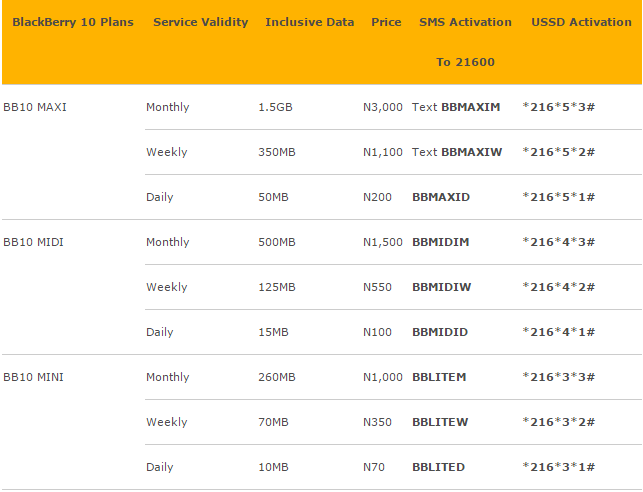Click 'Monthly' in the BB10 MAXI row
Viewport: 643px width, 492px height.
168,107
